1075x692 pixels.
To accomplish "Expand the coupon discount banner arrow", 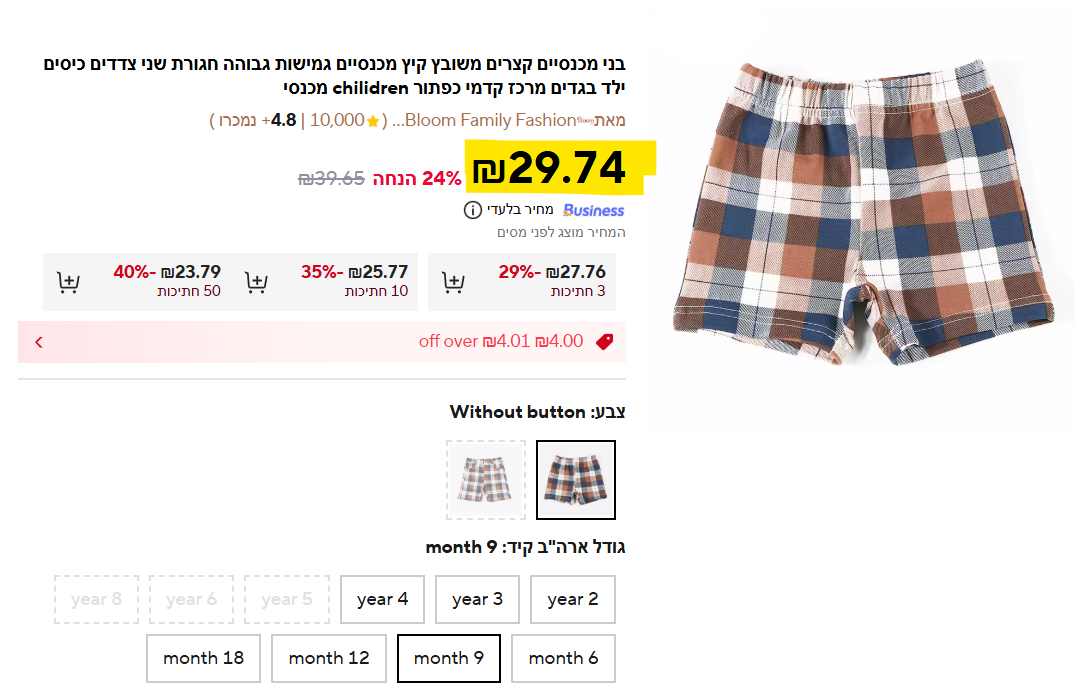I will 39,342.
